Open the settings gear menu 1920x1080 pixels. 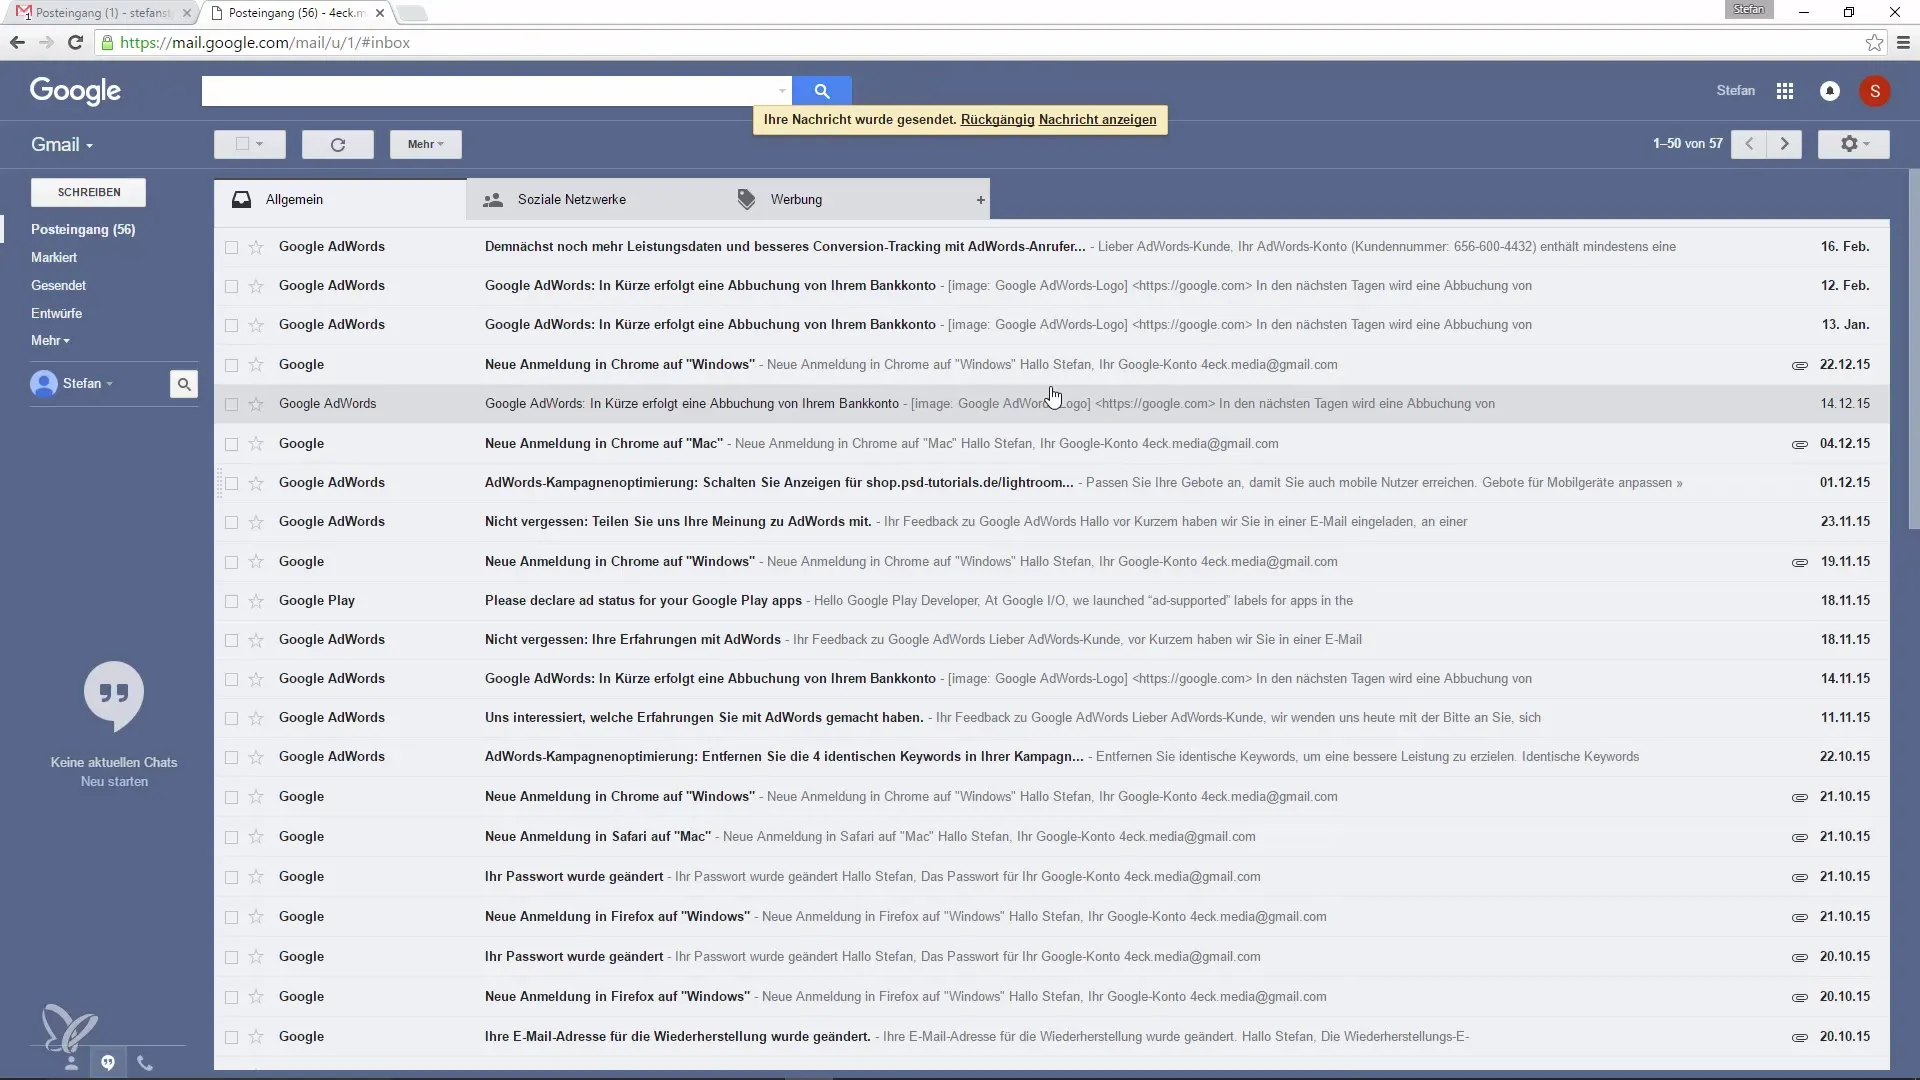(1854, 144)
